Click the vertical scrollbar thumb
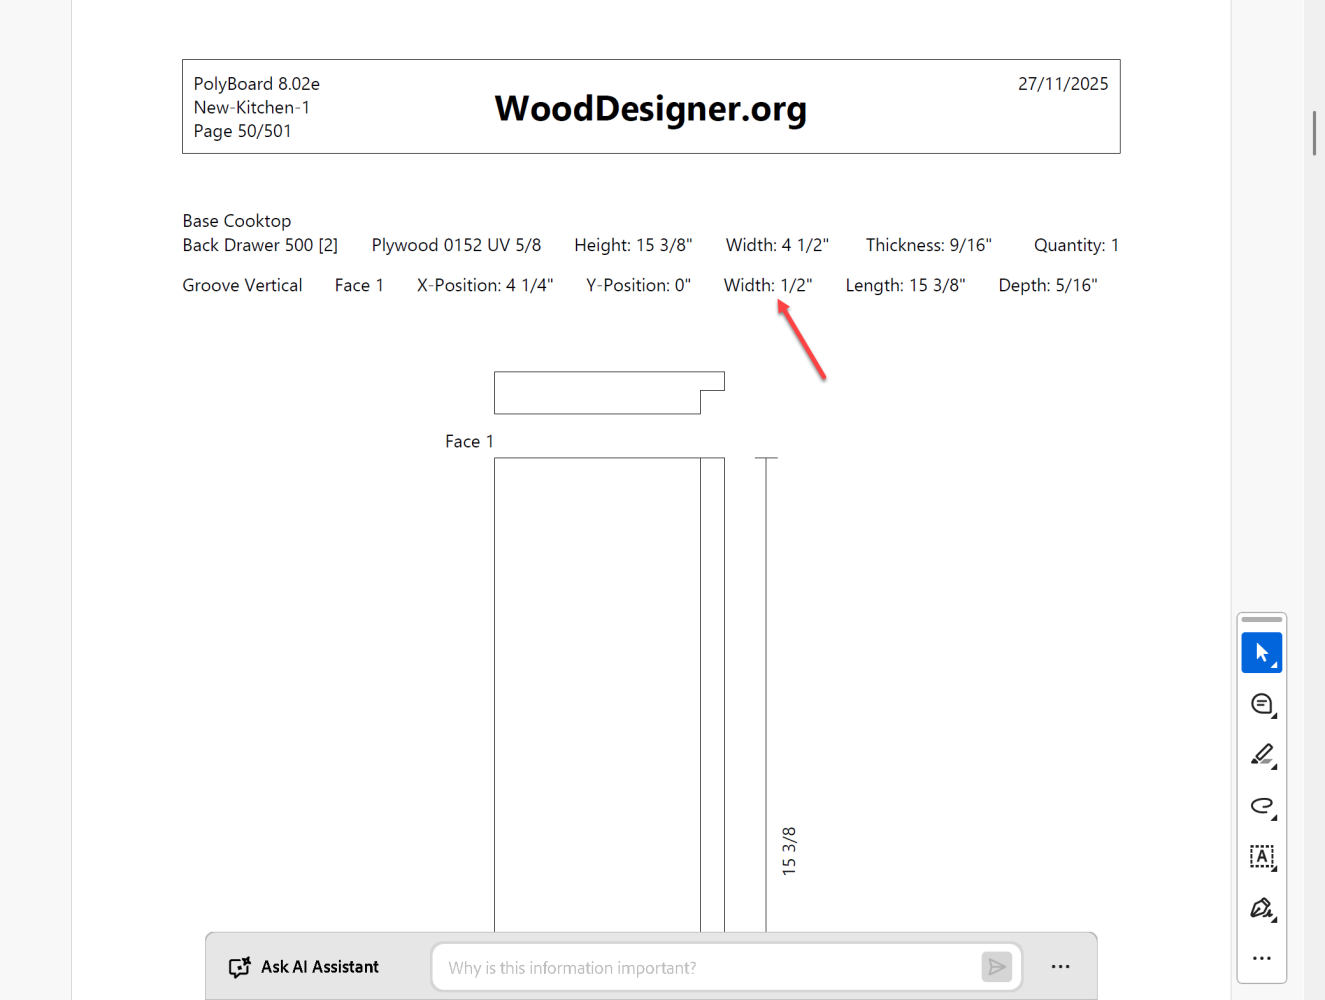Screen dimensions: 1325x1000 [x=1314, y=133]
